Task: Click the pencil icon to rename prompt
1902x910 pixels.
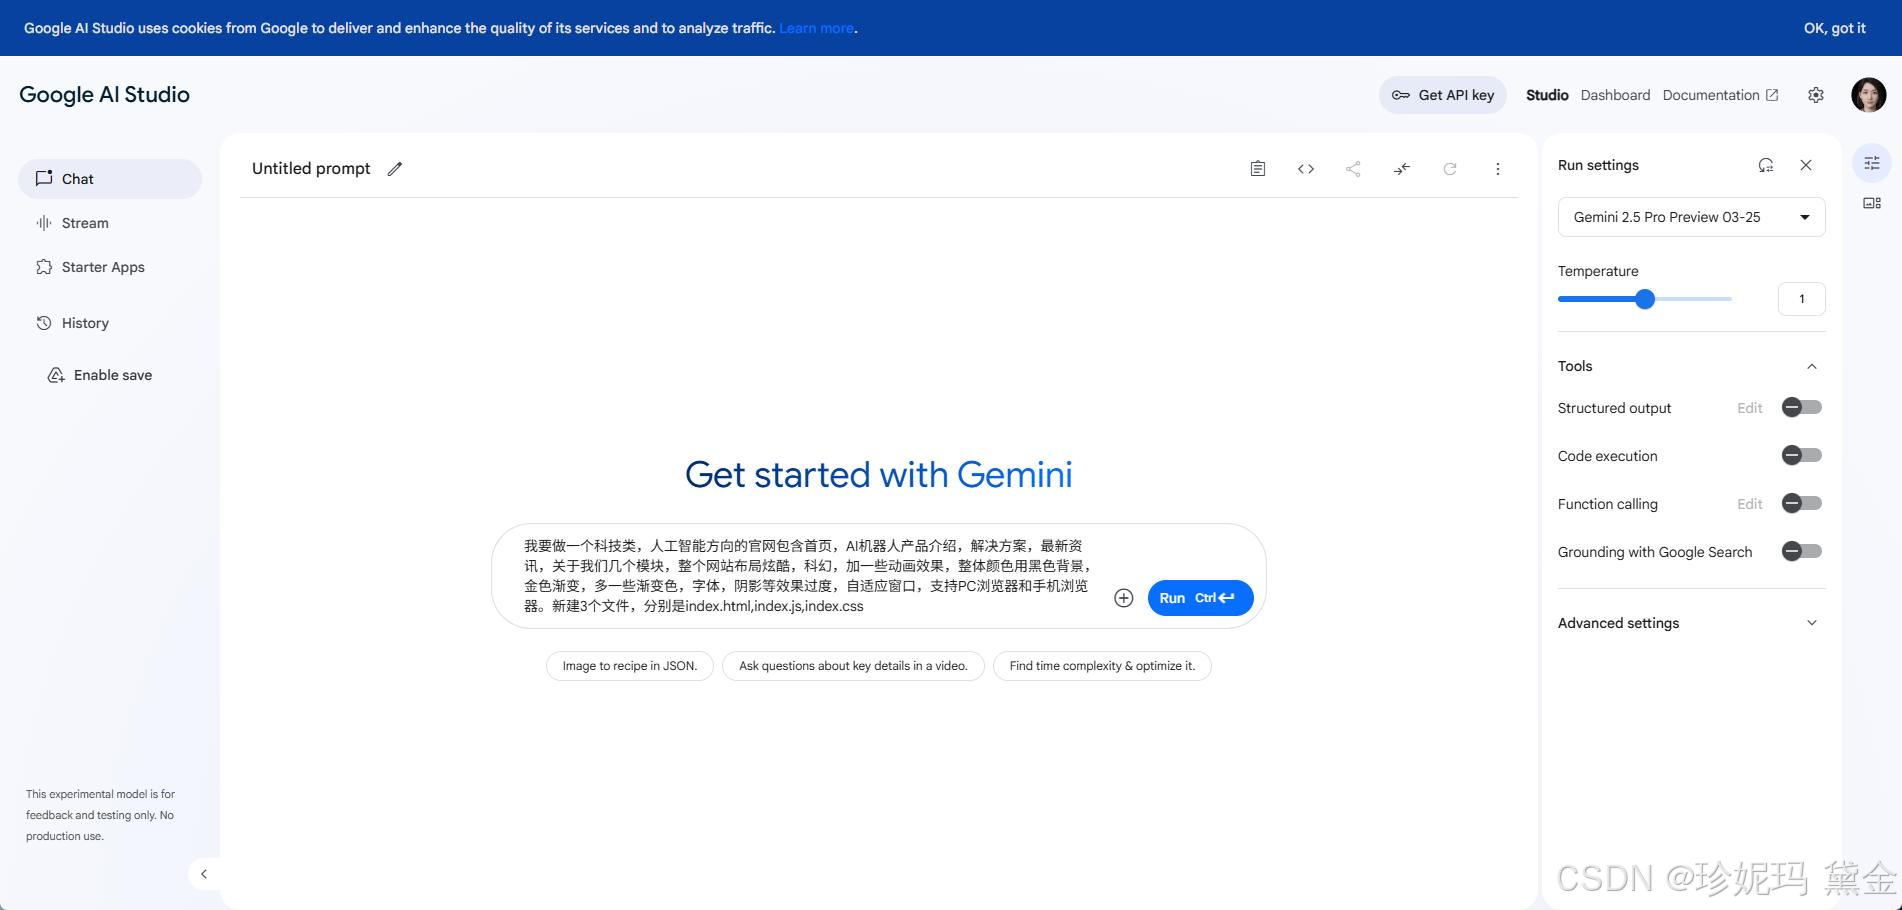Action: click(395, 169)
